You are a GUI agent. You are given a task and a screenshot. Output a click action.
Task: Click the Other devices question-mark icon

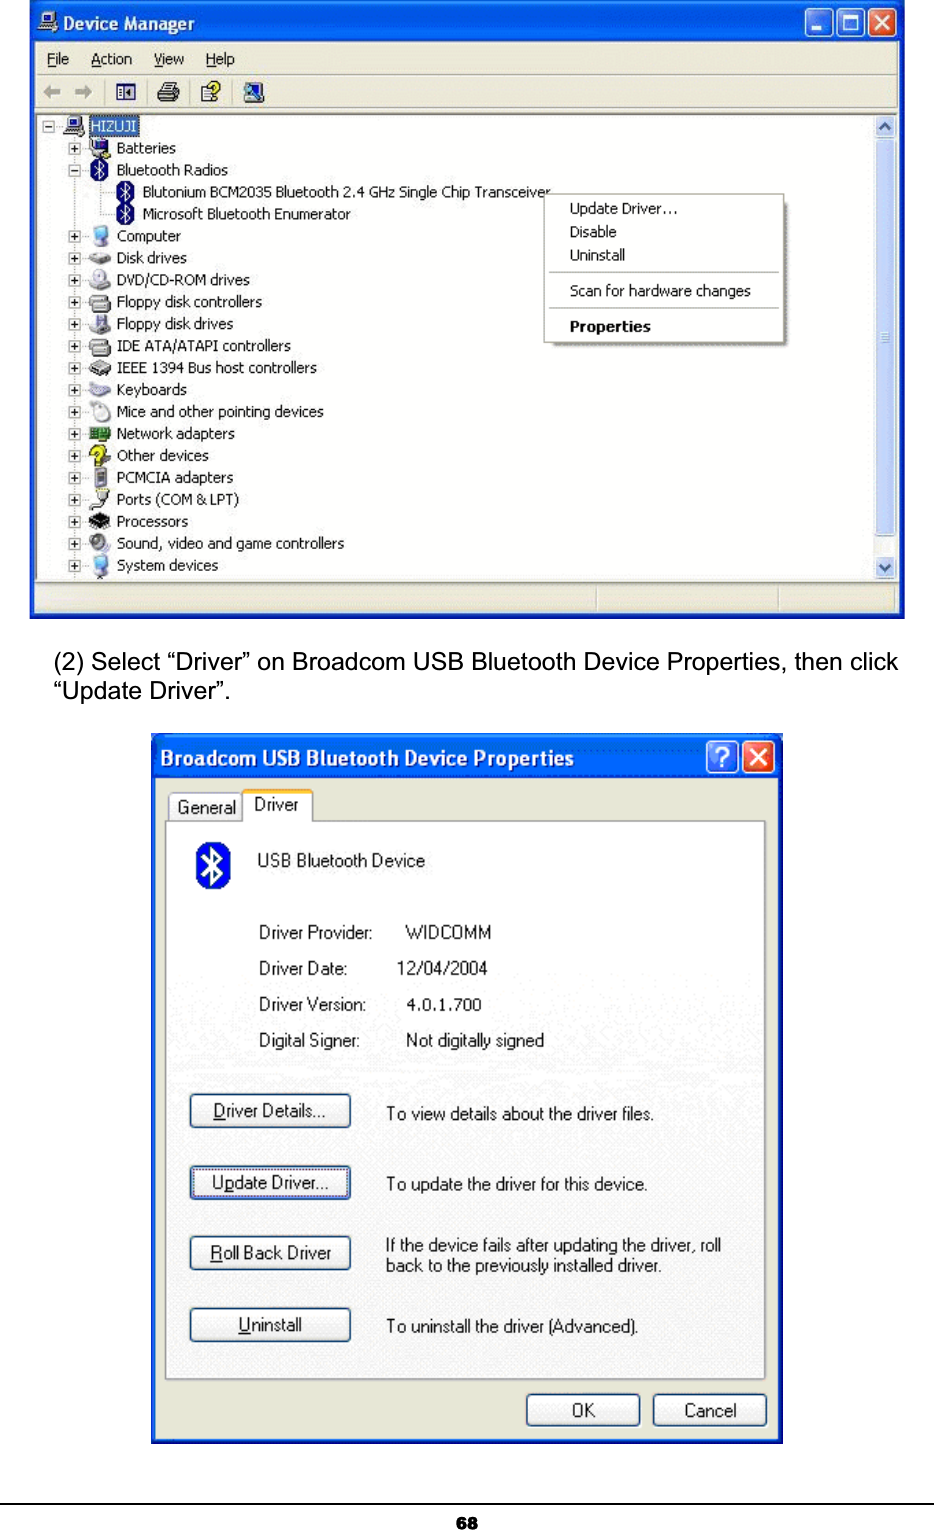[99, 455]
